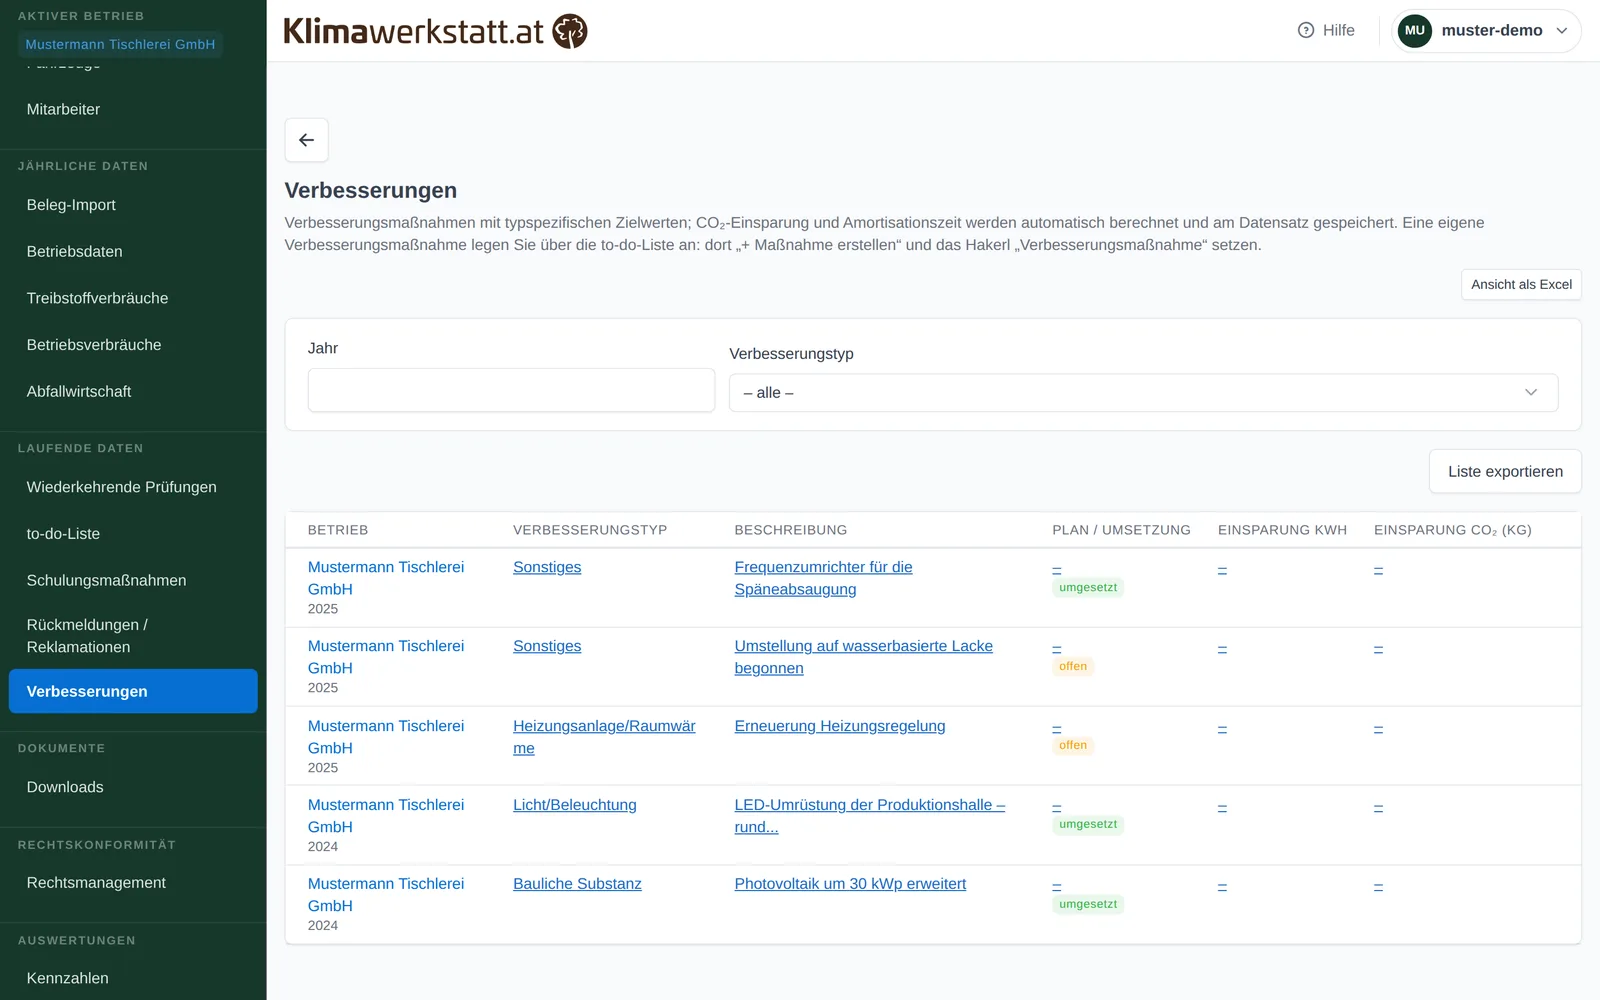Click the Mustermann Tischlerei GmbH active company badge

point(120,44)
